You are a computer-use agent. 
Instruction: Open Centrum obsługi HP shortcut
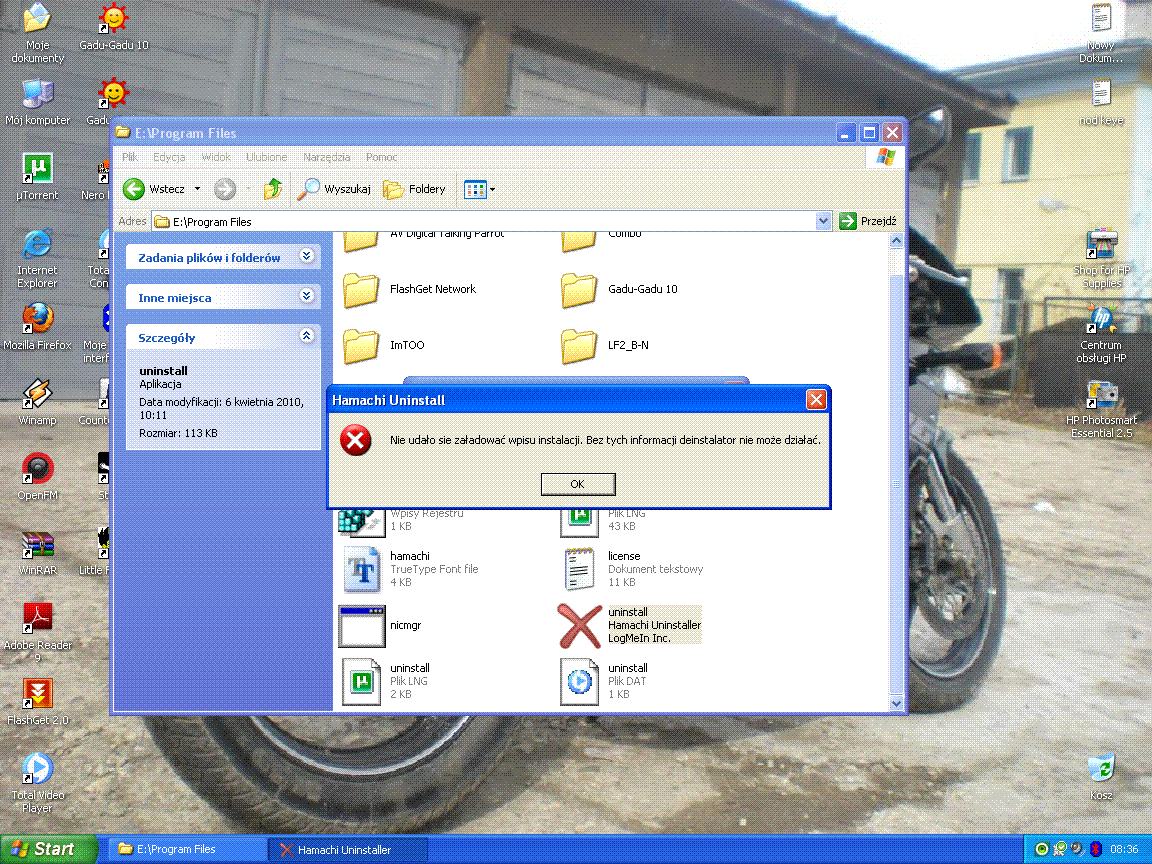tap(1101, 333)
